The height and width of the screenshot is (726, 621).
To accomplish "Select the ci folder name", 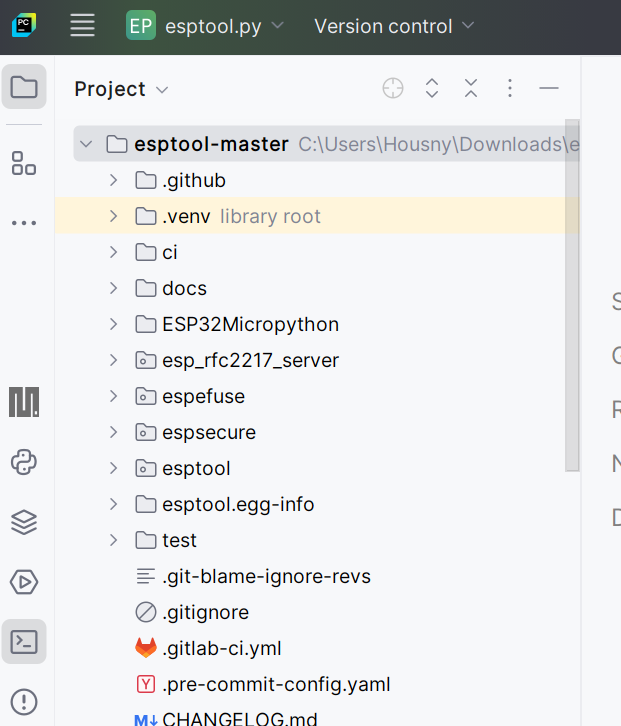I will point(169,252).
